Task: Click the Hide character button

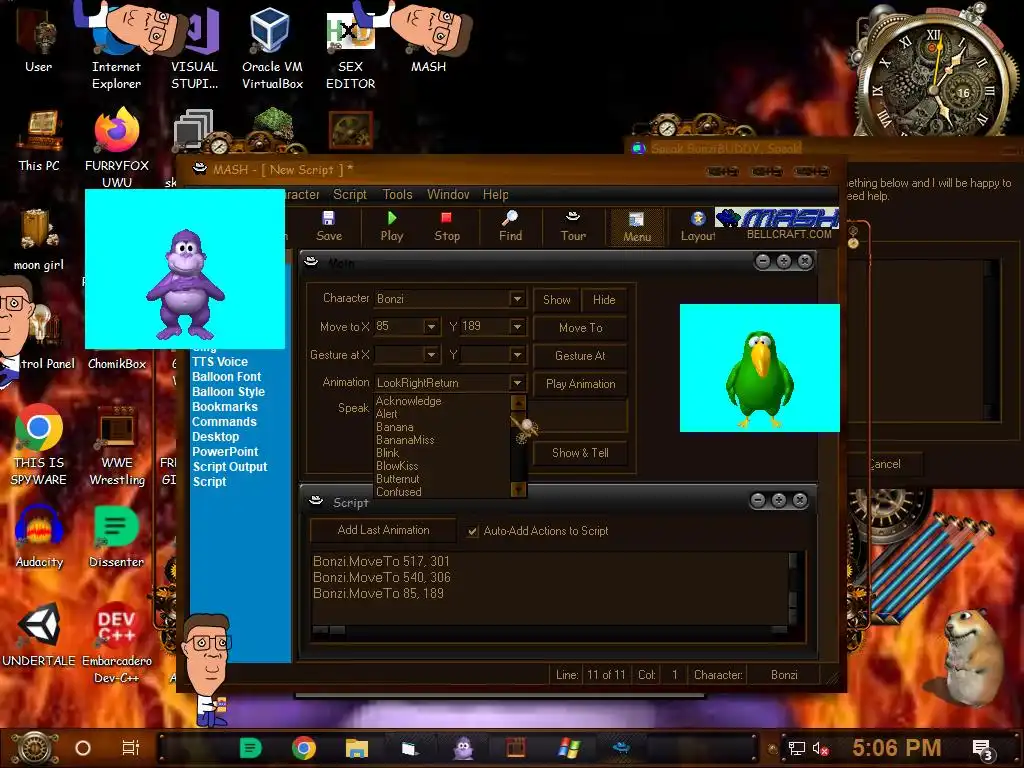Action: [x=604, y=300]
